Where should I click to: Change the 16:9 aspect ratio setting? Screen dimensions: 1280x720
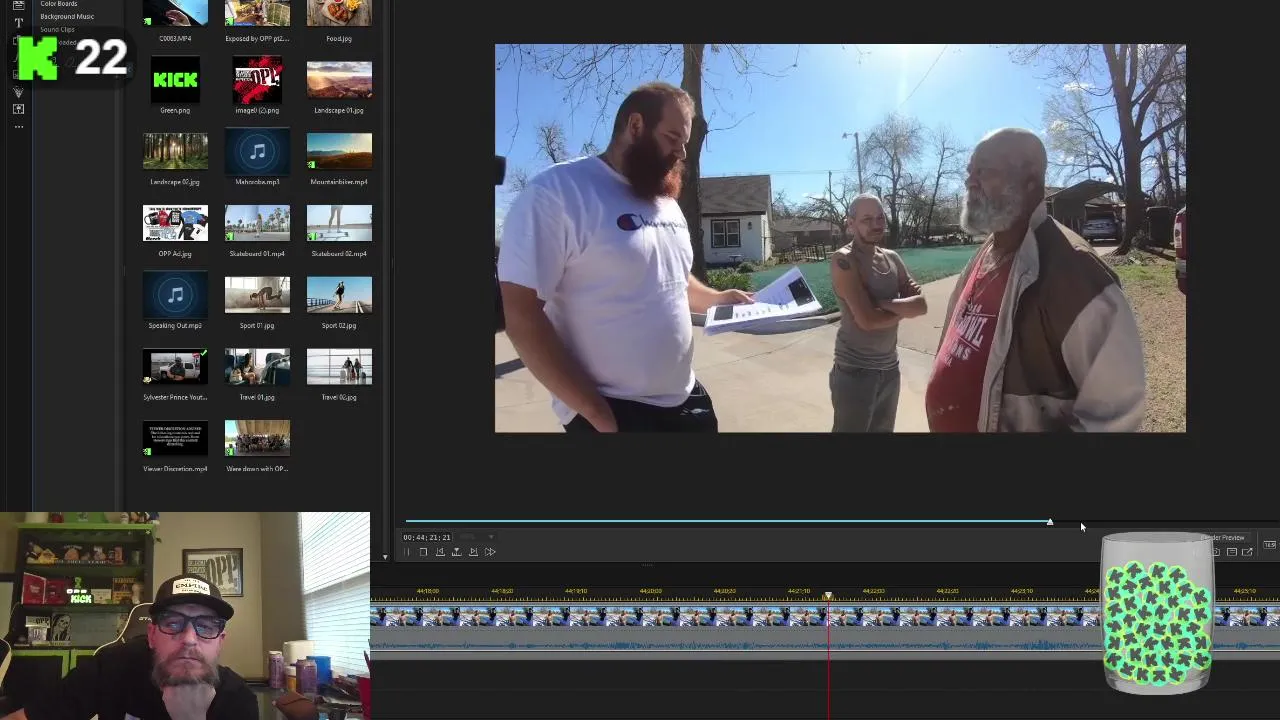1270,545
